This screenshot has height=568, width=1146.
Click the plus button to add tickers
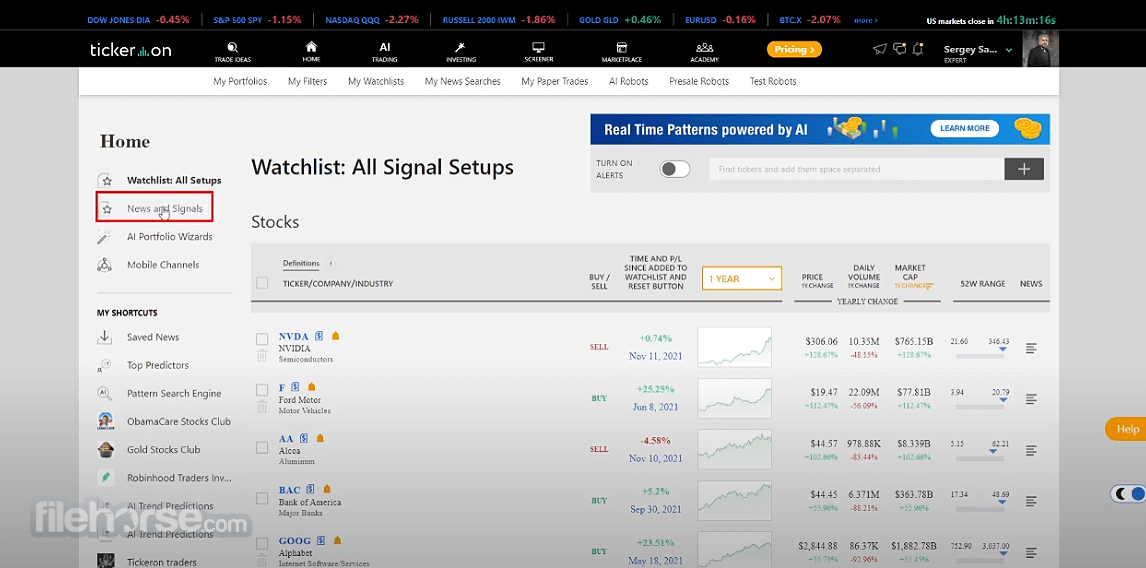click(1024, 169)
